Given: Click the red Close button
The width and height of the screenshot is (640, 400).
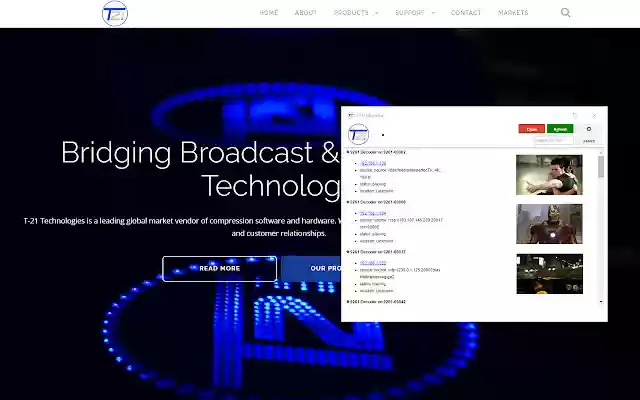Looking at the screenshot, I should [x=531, y=129].
